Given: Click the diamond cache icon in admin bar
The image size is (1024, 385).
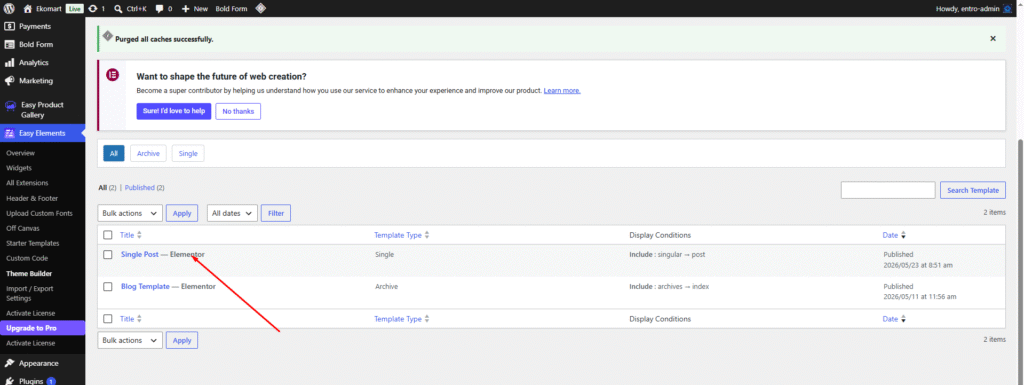Looking at the screenshot, I should 260,9.
